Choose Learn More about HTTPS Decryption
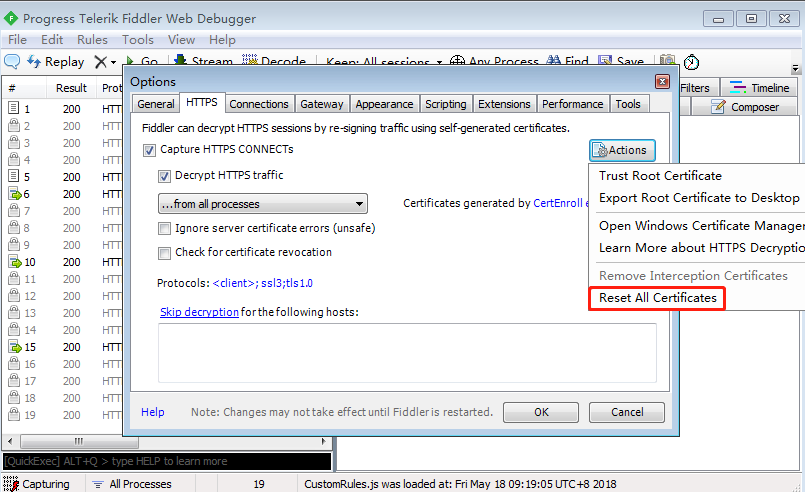Screen dimensions: 805x492 pyautogui.click(x=701, y=248)
